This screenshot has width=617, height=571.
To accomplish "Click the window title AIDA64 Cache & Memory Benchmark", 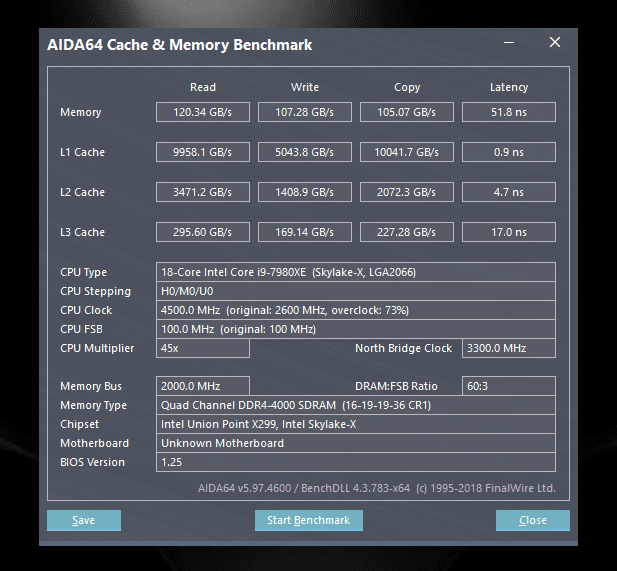I will coord(179,45).
